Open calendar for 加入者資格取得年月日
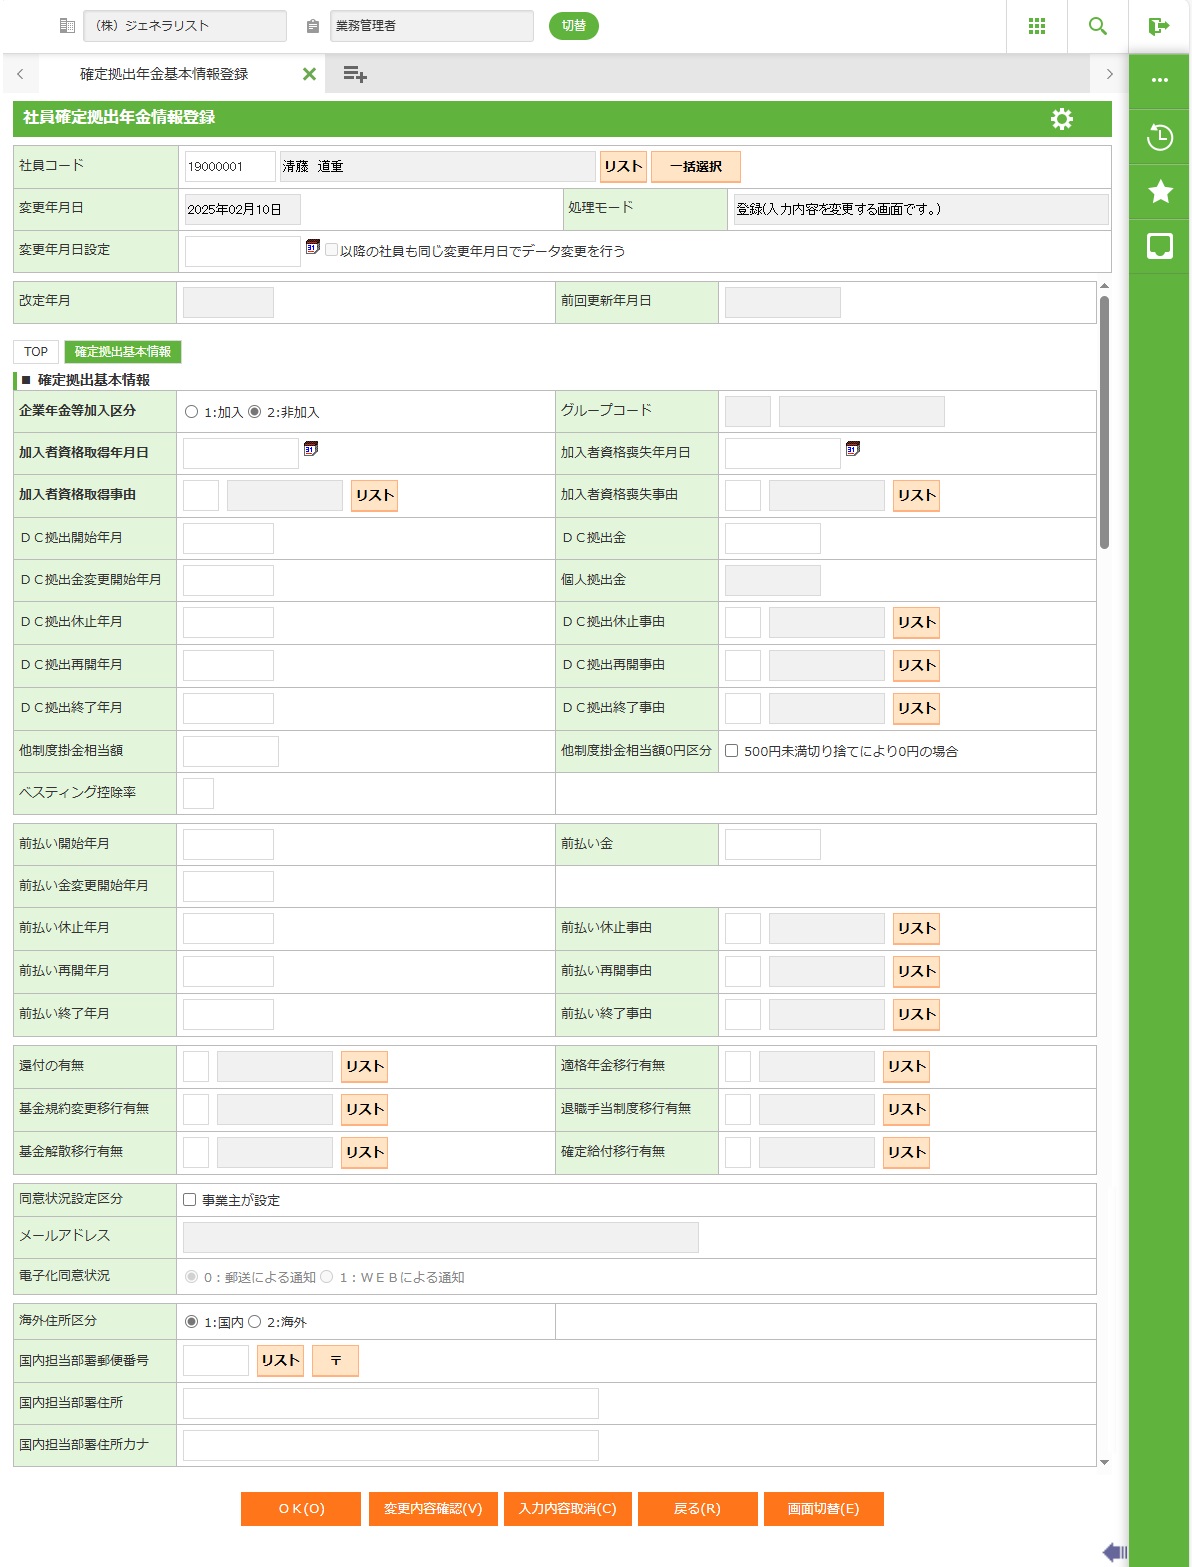Screen dimensions: 1192x1567 (x=310, y=449)
